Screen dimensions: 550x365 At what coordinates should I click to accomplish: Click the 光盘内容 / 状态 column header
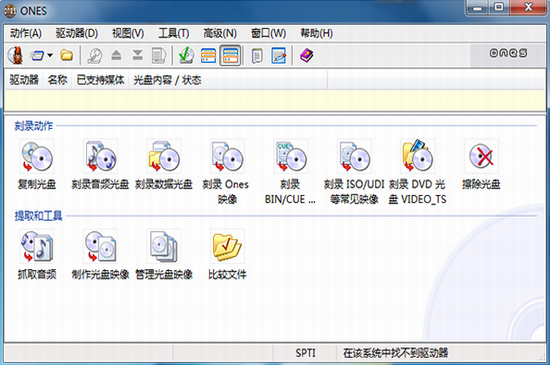click(x=228, y=80)
